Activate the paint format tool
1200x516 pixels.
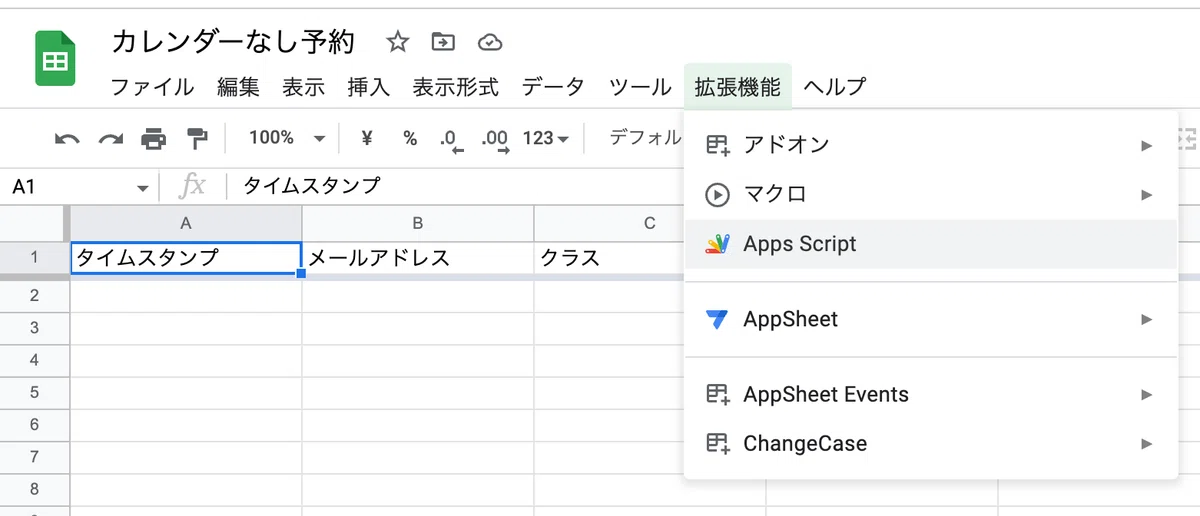point(198,139)
